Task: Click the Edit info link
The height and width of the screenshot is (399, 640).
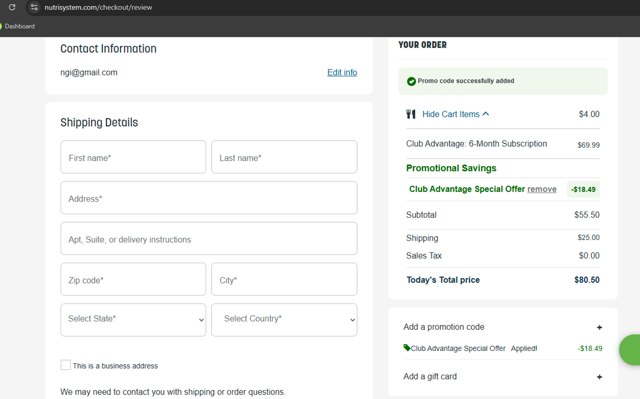Action: click(342, 72)
